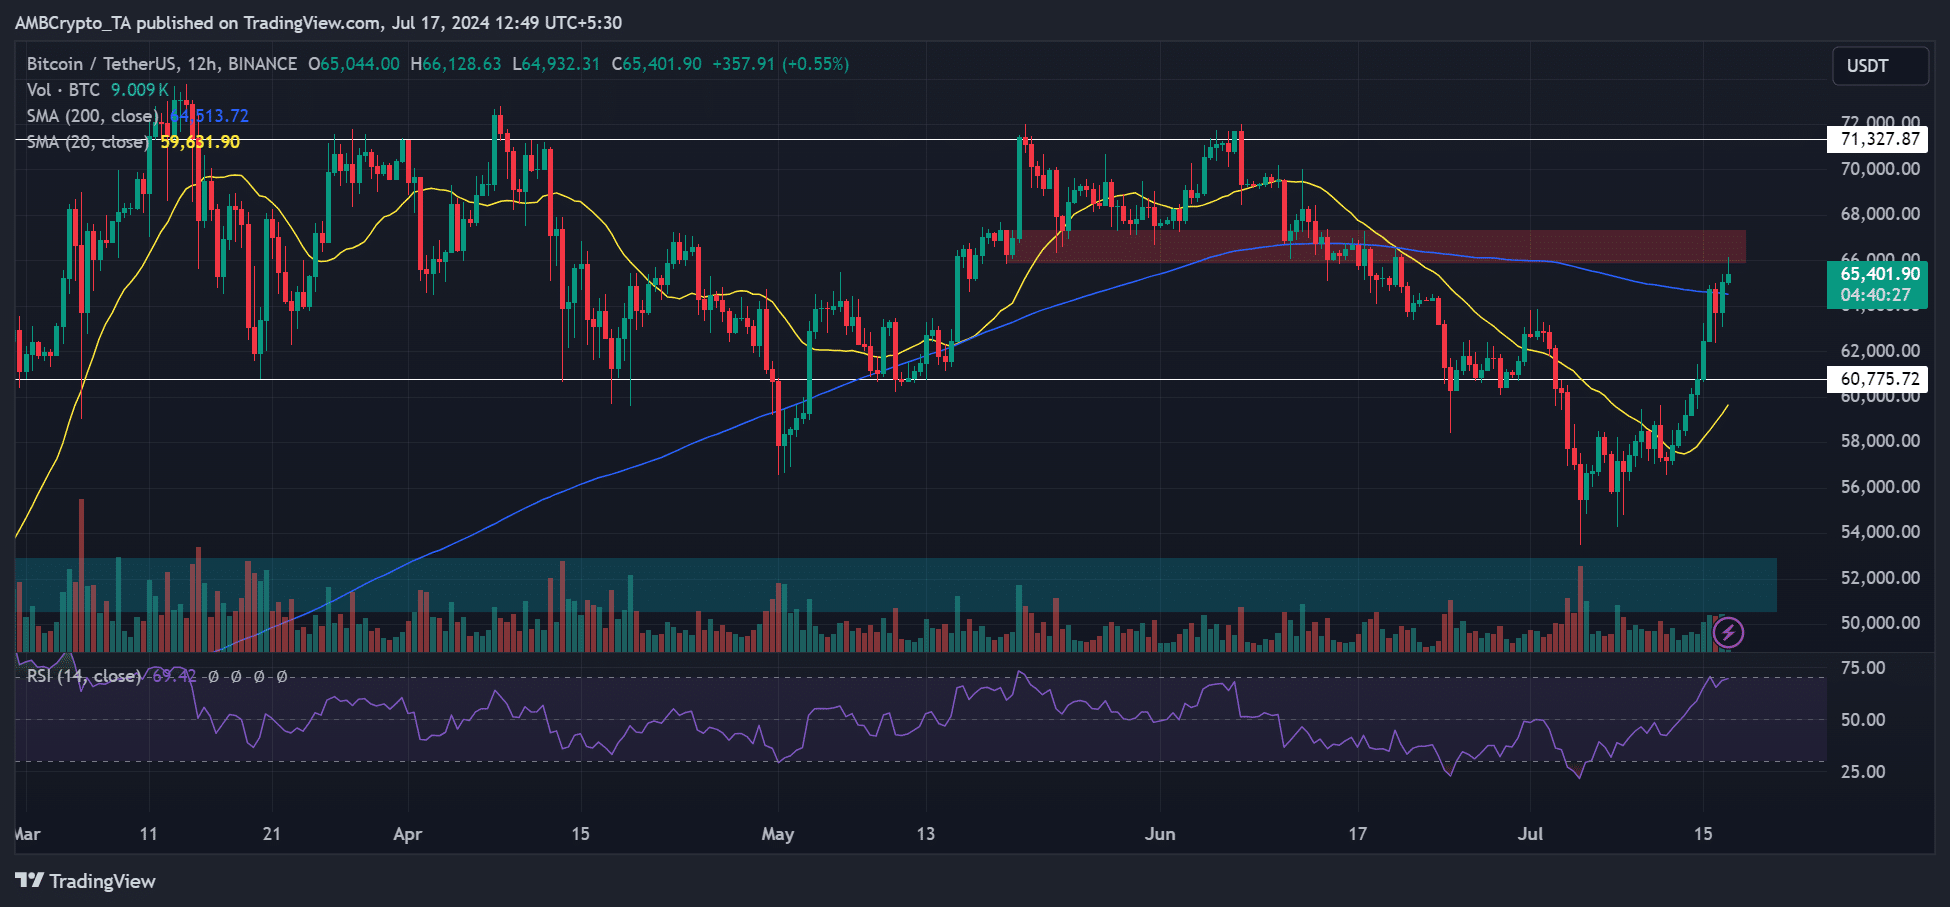The width and height of the screenshot is (1950, 907).
Task: Click the Apr date axis label
Action: pos(408,834)
